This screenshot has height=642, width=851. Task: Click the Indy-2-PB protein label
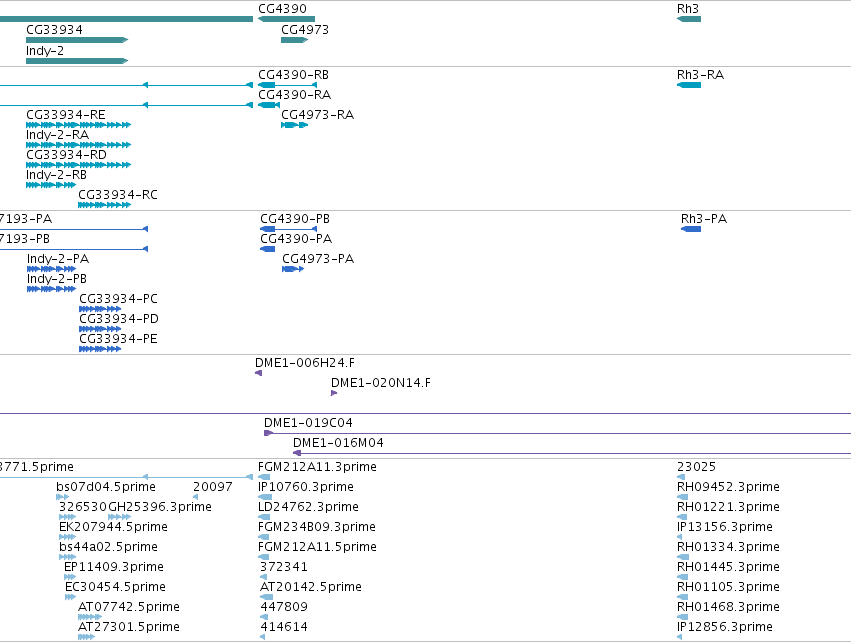pos(57,279)
